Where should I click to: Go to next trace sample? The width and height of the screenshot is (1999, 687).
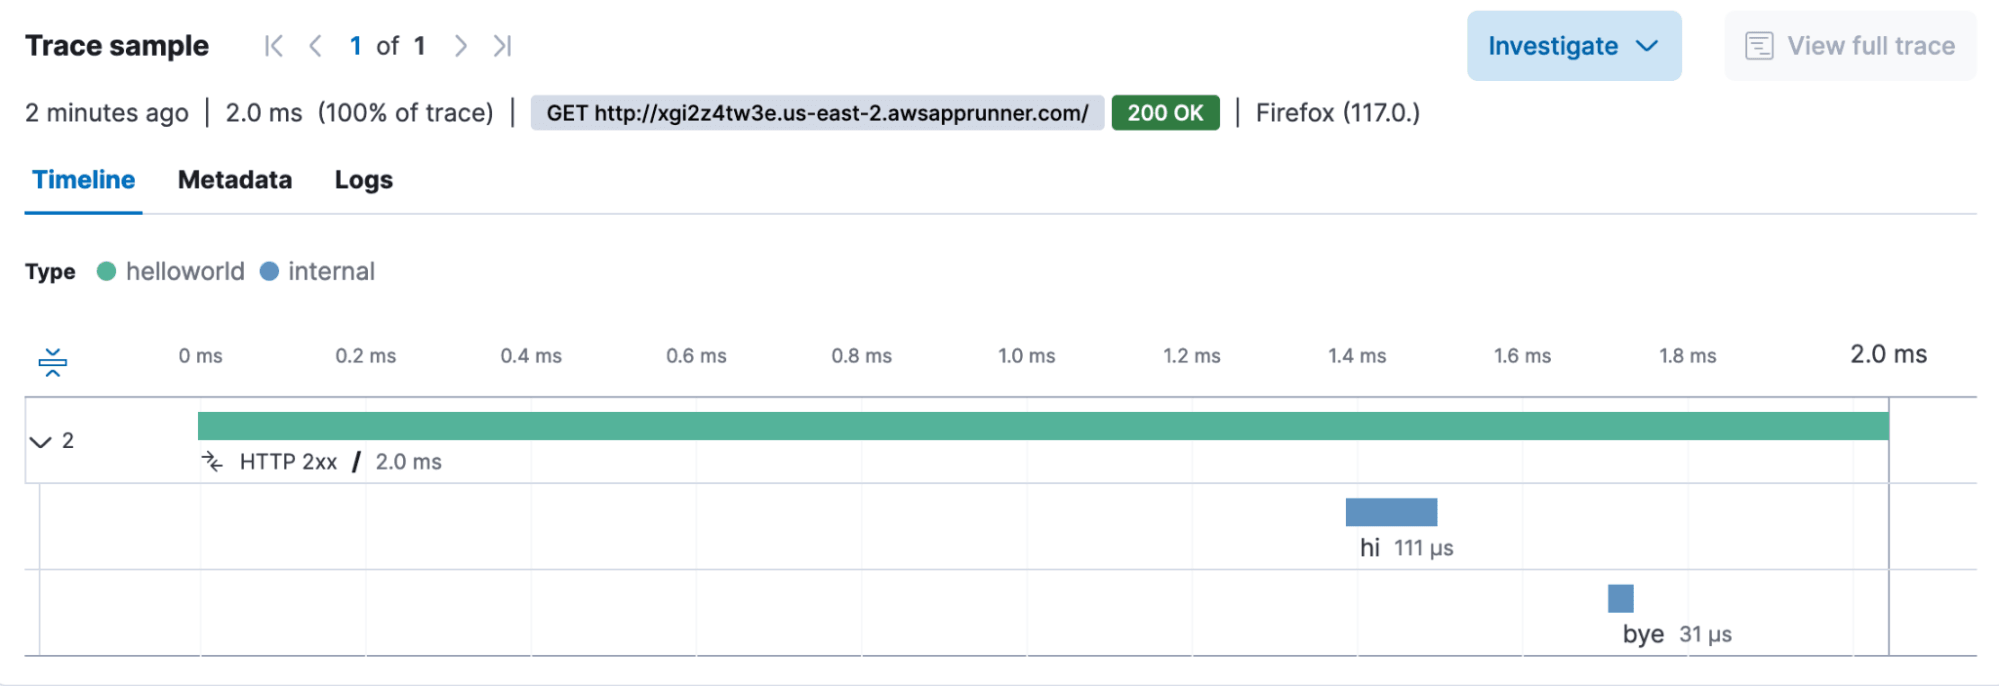click(460, 46)
